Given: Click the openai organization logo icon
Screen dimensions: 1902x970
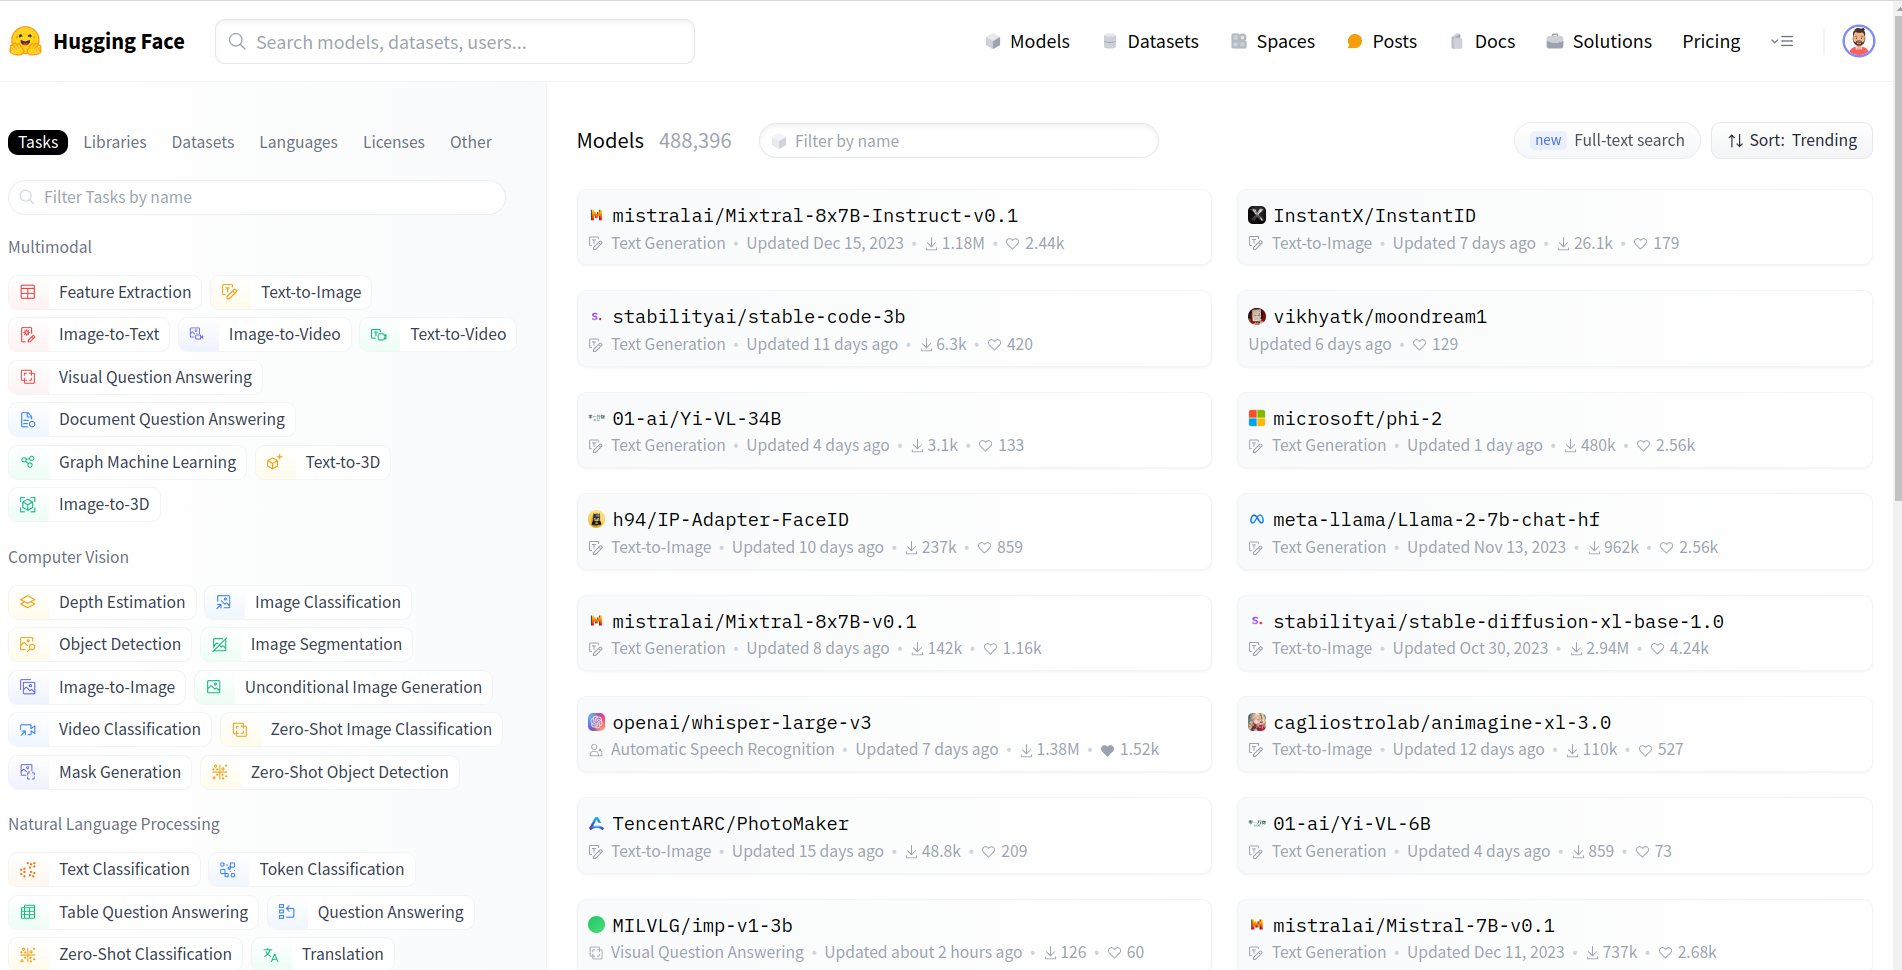Looking at the screenshot, I should tap(596, 722).
